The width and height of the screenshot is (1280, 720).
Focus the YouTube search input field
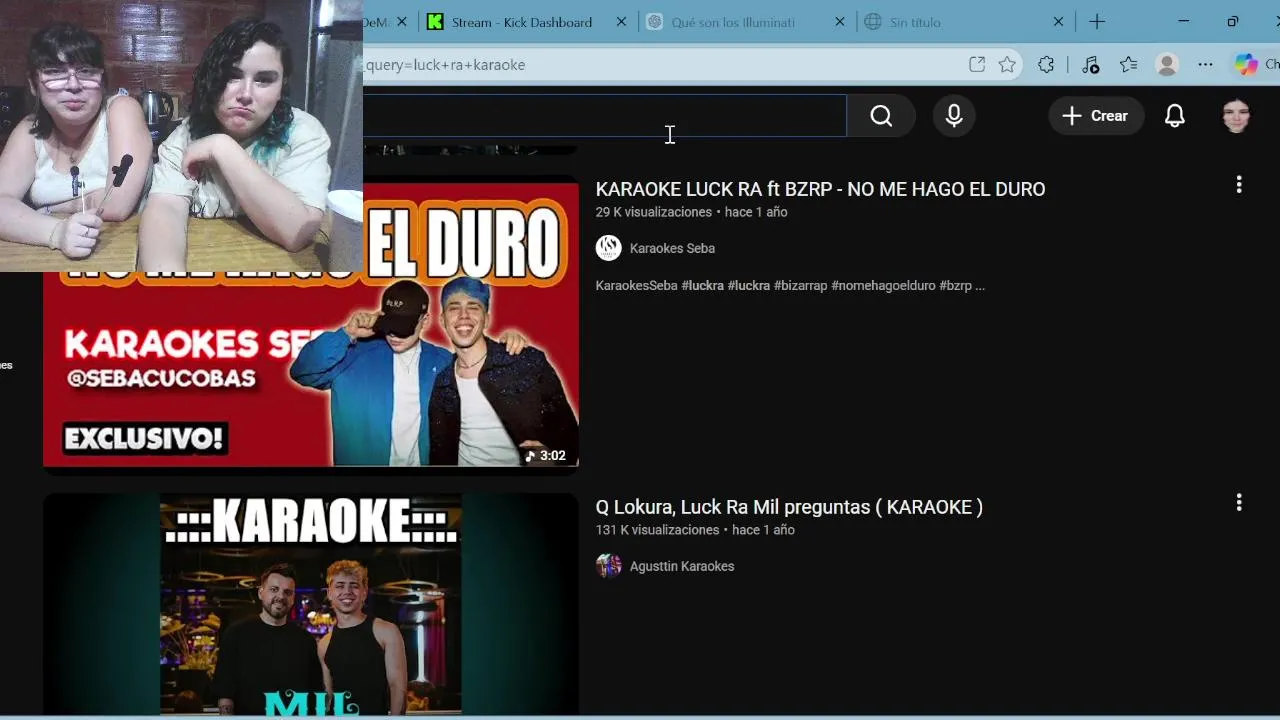(x=604, y=116)
